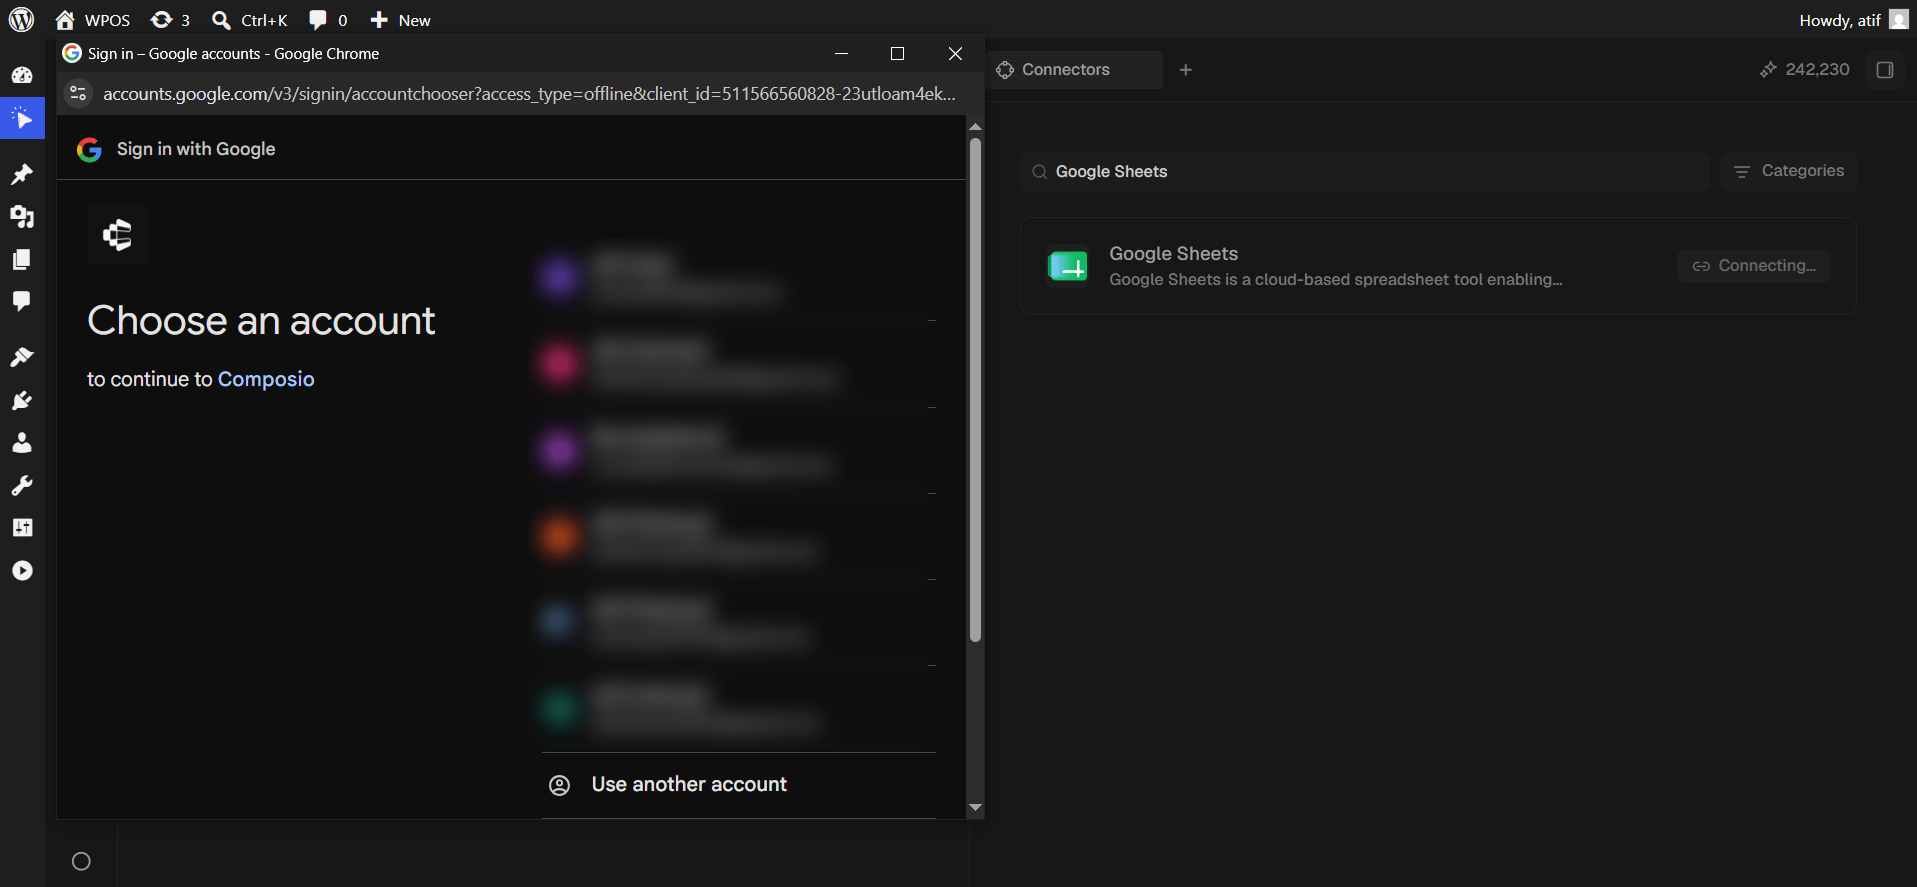Screen dimensions: 1917x887
Task: Open the Categories filter dropdown
Action: pyautogui.click(x=1788, y=171)
